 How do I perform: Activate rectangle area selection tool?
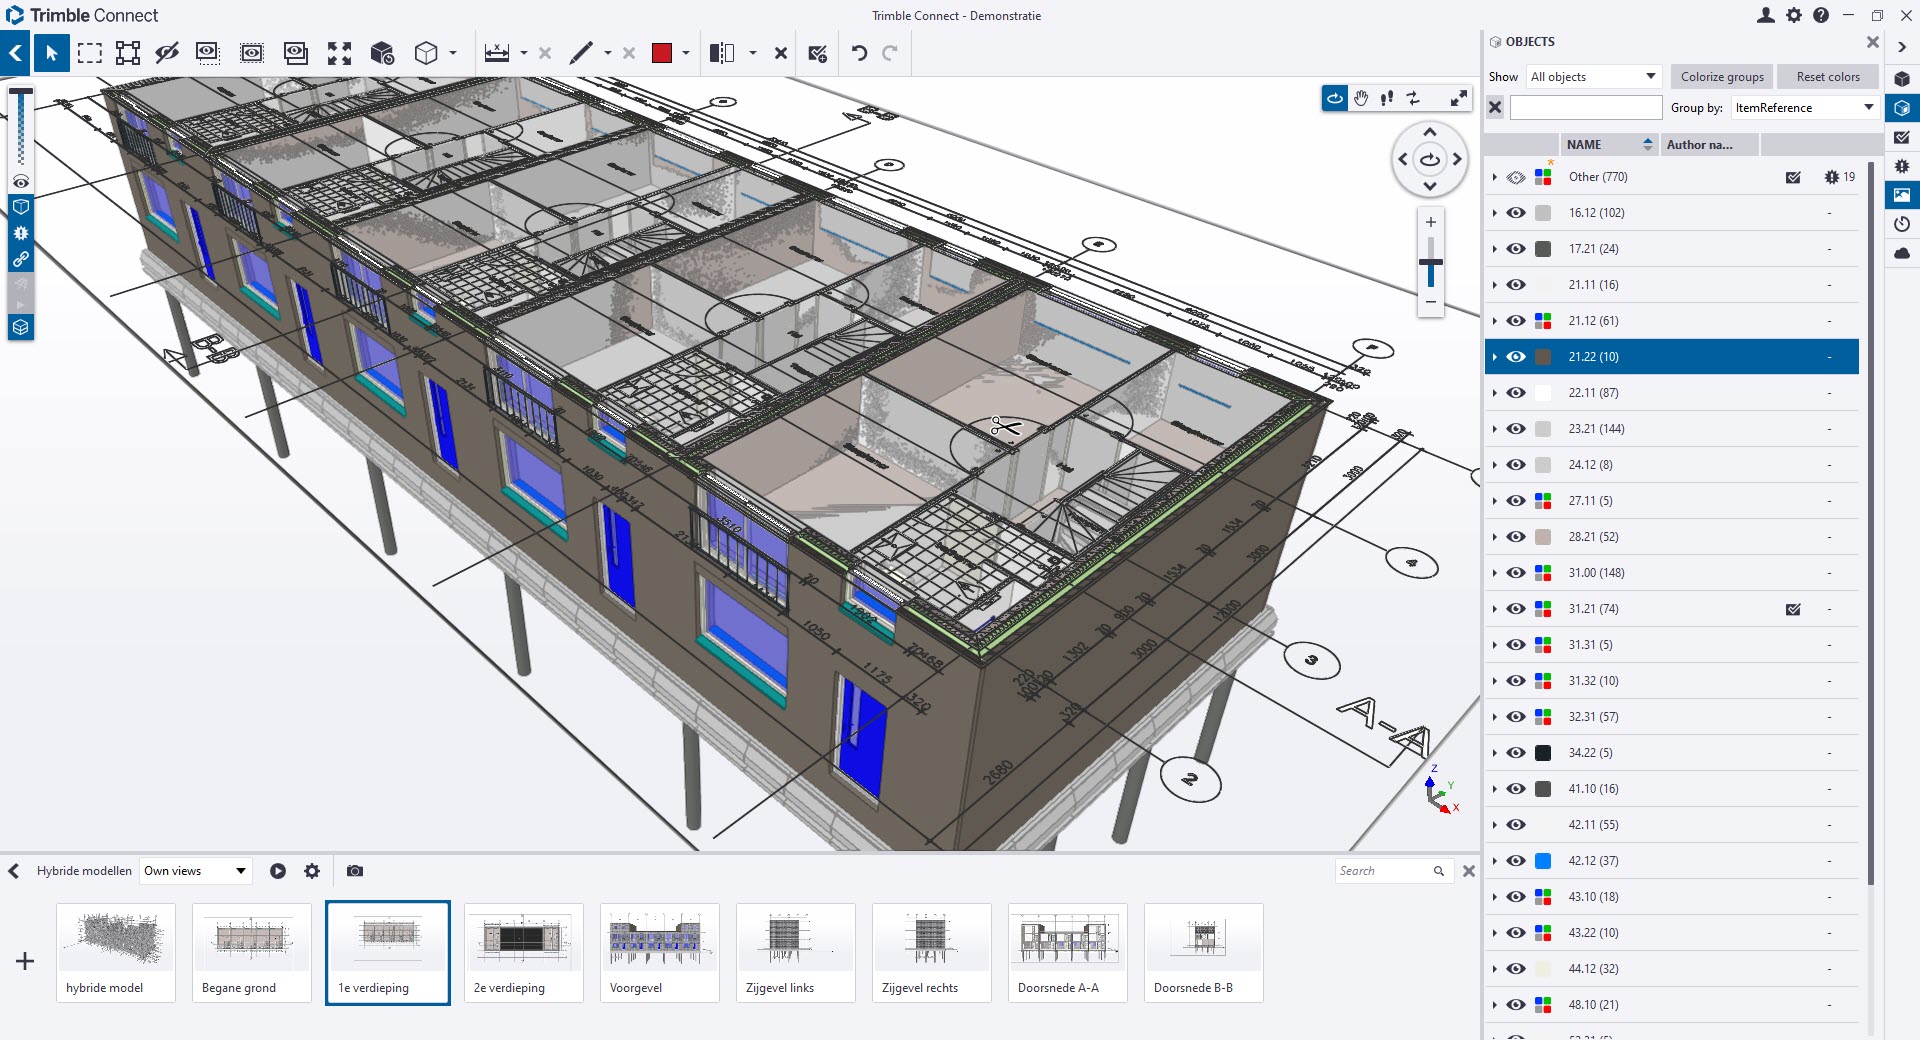click(x=90, y=53)
